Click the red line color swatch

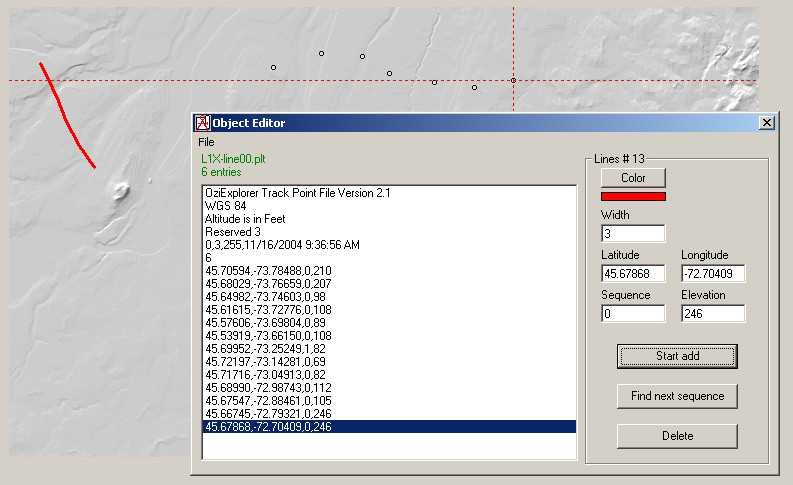tap(633, 196)
